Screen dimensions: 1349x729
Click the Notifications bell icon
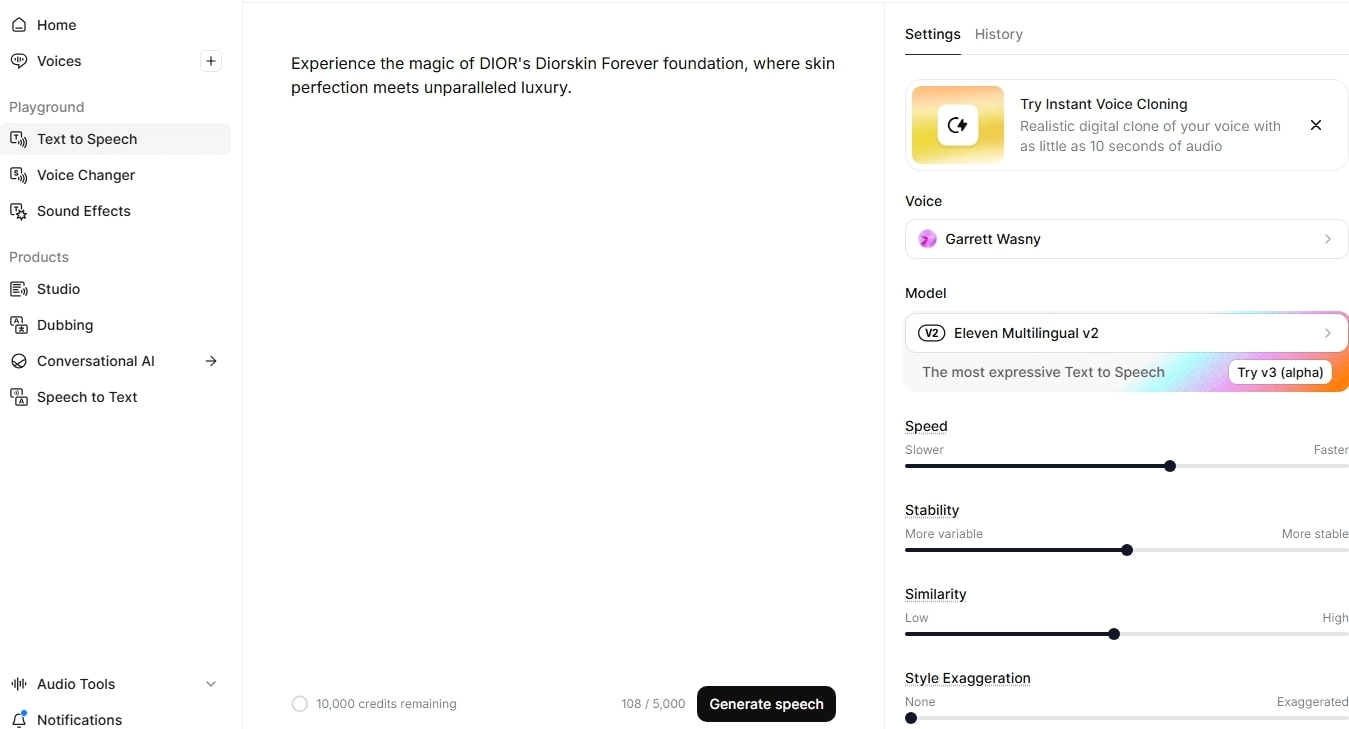point(19,719)
